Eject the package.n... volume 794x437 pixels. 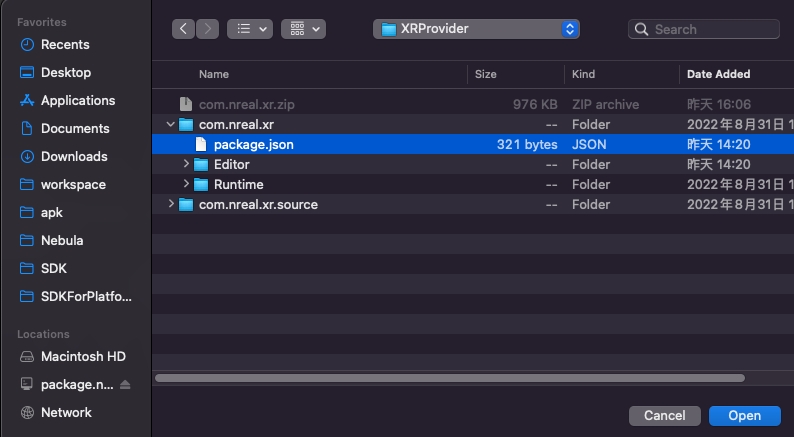click(x=125, y=385)
